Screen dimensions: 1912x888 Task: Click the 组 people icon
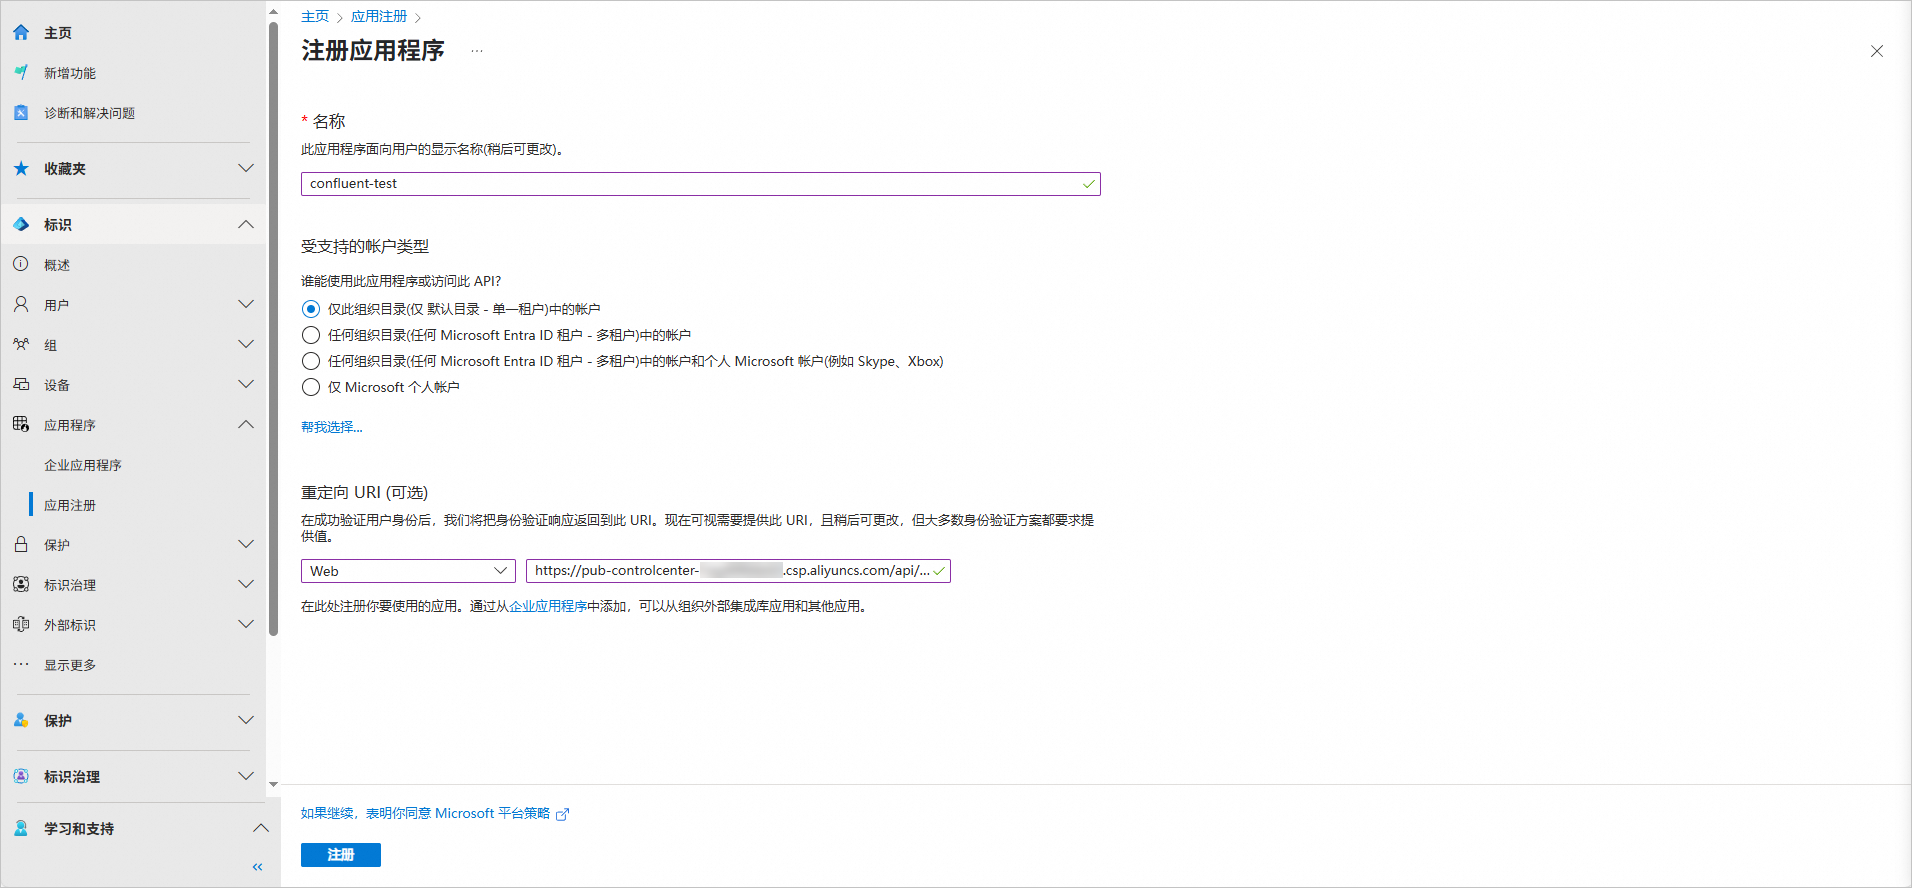[21, 345]
